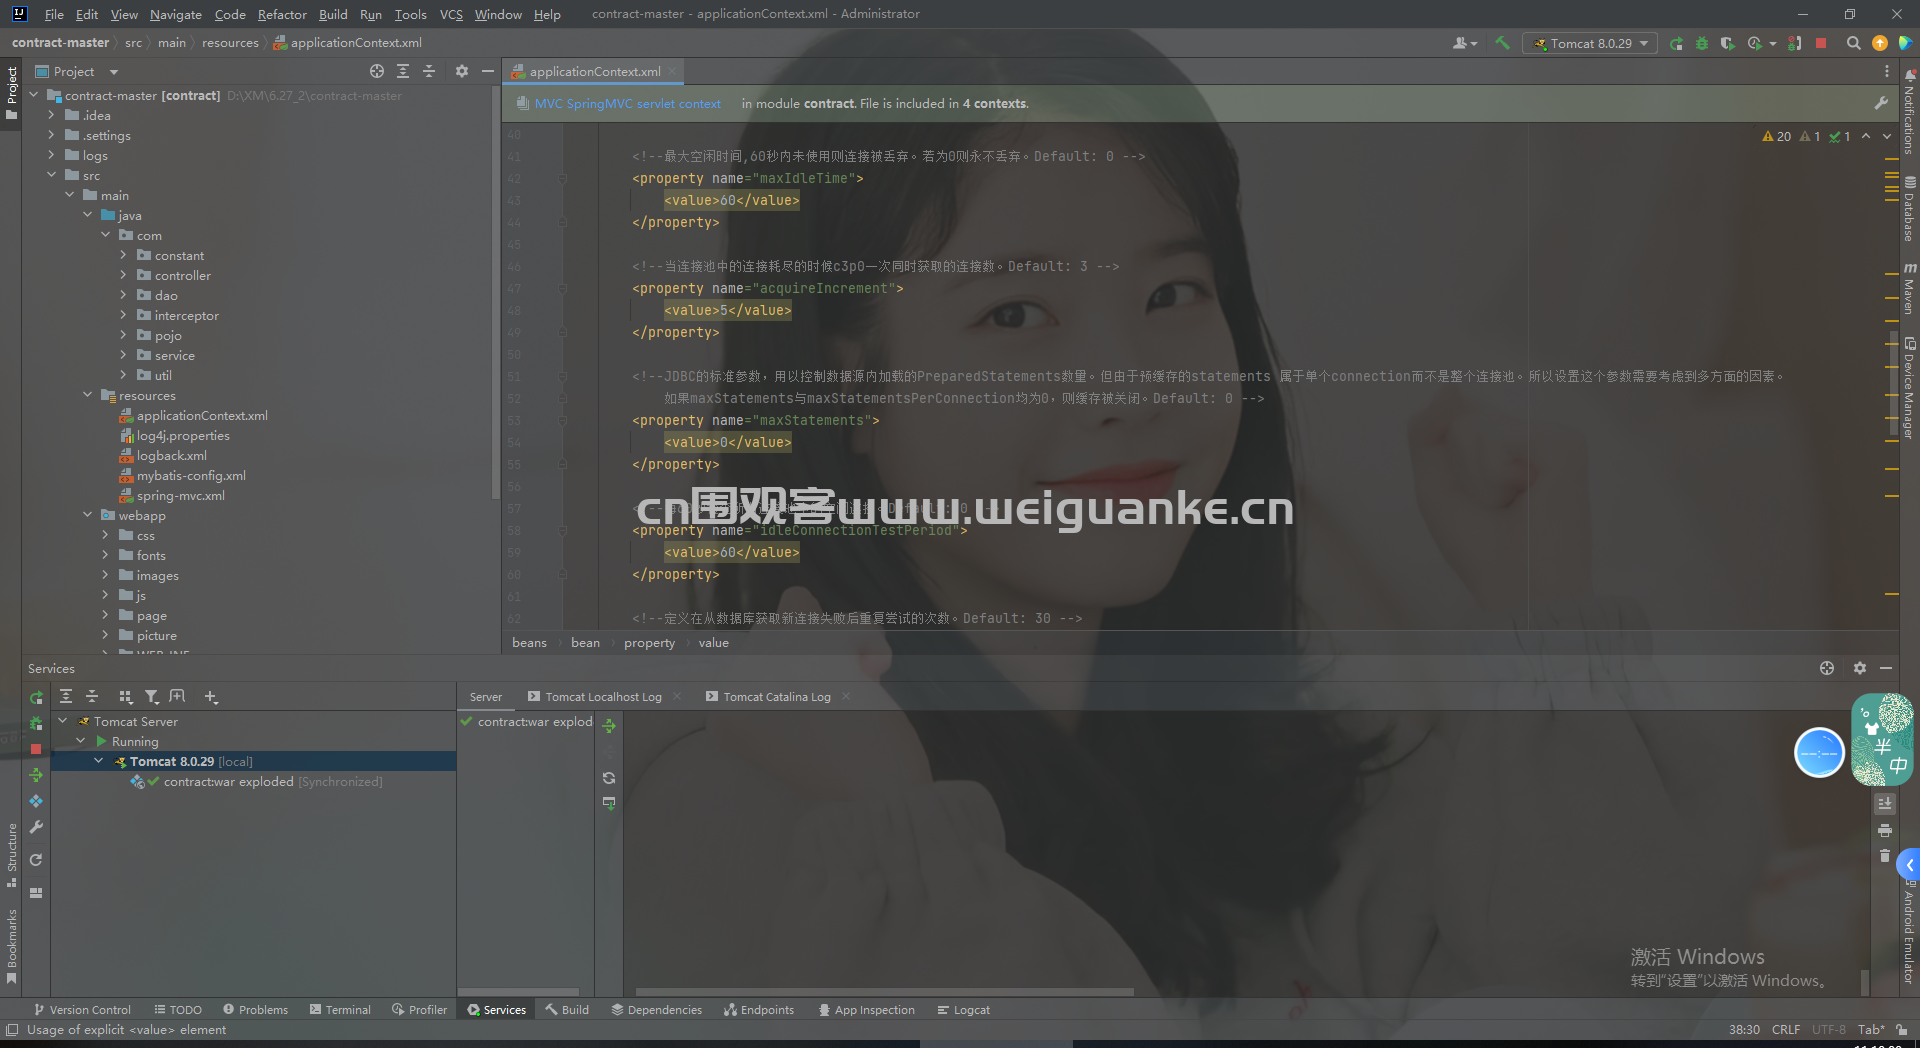The height and width of the screenshot is (1048, 1920).
Task: Collapse the Tomcat Server node in Services
Action: pos(63,721)
